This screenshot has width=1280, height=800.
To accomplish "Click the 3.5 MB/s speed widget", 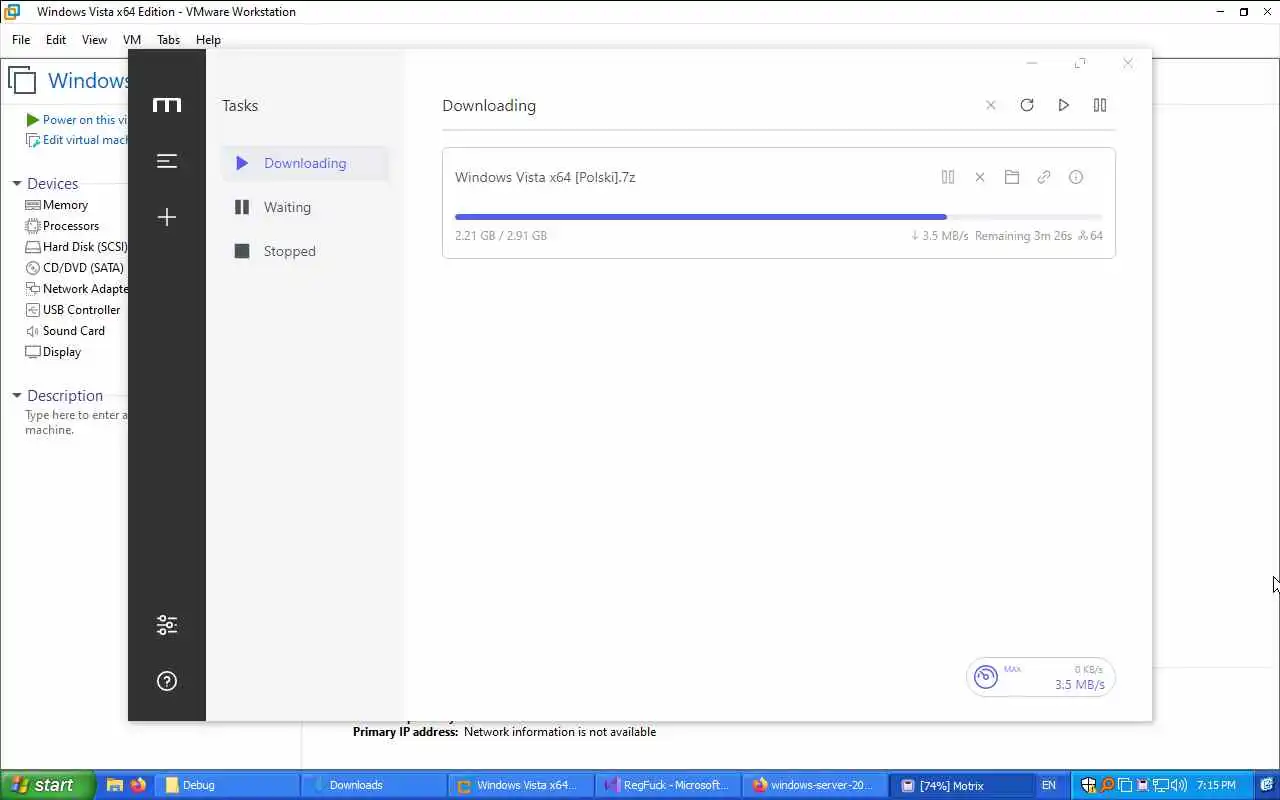I will [x=1041, y=677].
